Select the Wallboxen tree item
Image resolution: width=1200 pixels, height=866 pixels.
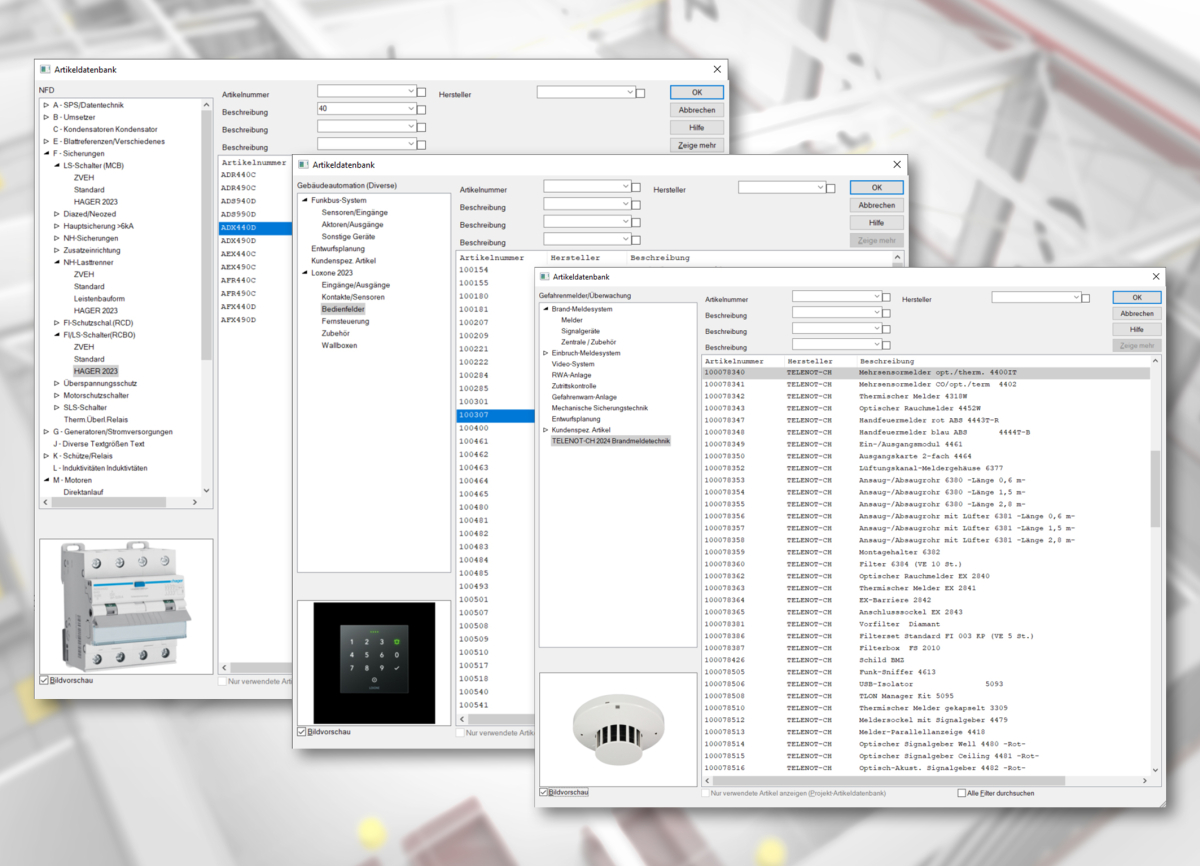[x=339, y=345]
